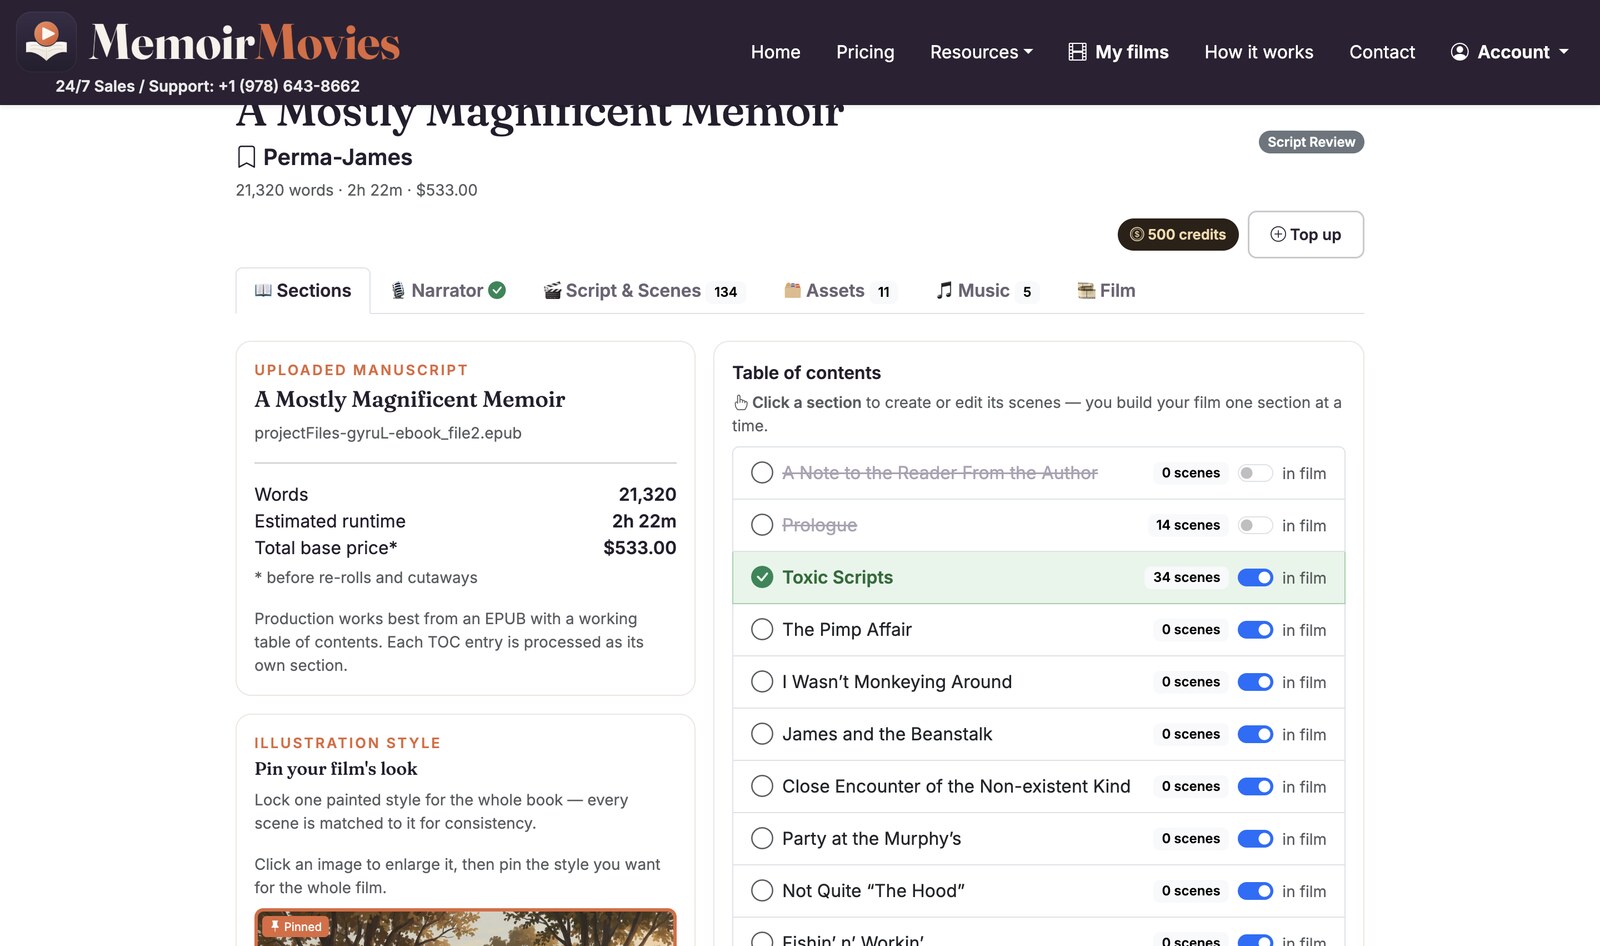Viewport: 1600px width, 946px height.
Task: Open the Contact page
Action: coord(1382,52)
